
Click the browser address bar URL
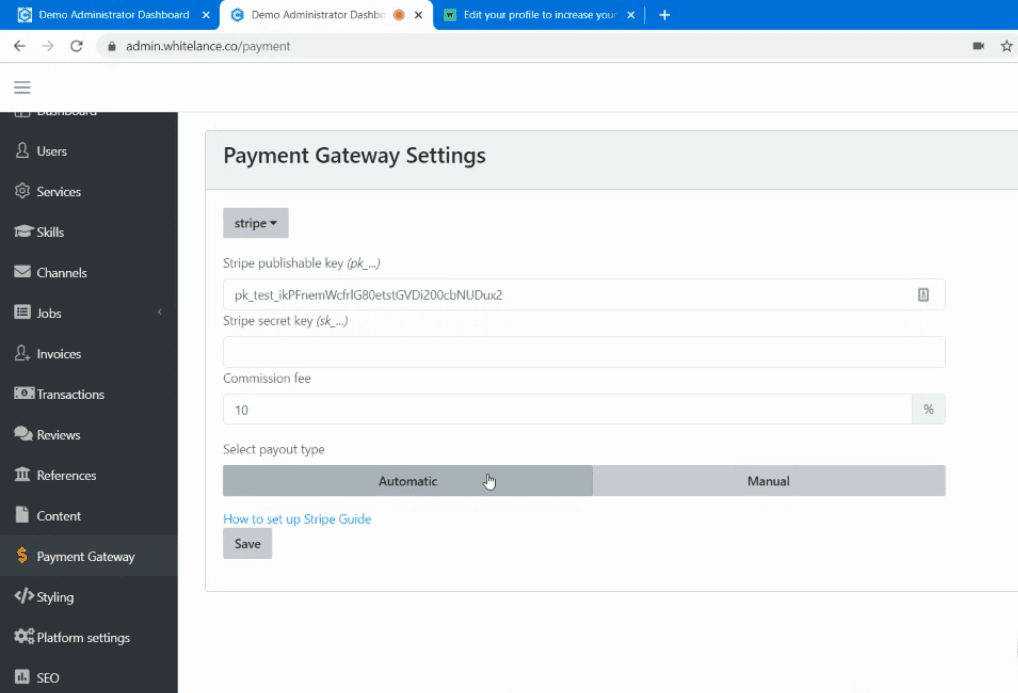[208, 46]
